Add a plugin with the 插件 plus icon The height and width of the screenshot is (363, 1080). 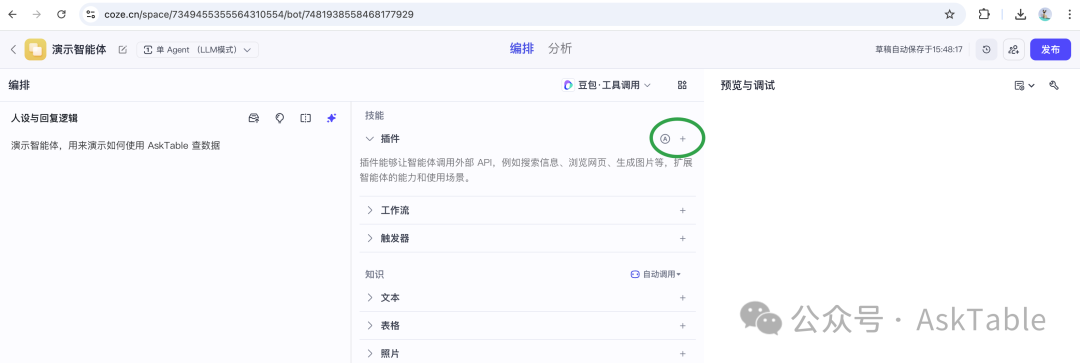tap(683, 138)
